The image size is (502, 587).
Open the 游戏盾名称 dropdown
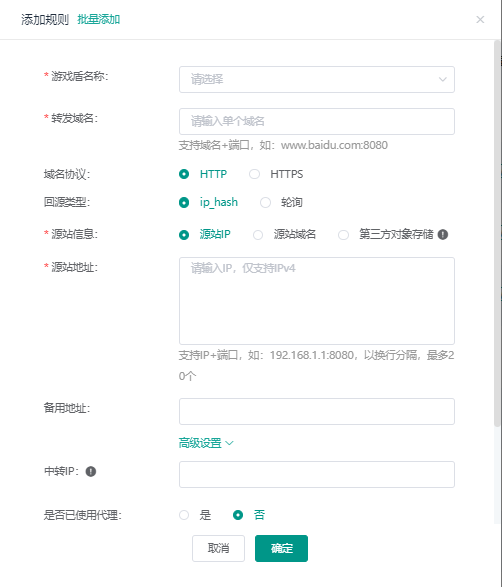[x=317, y=79]
